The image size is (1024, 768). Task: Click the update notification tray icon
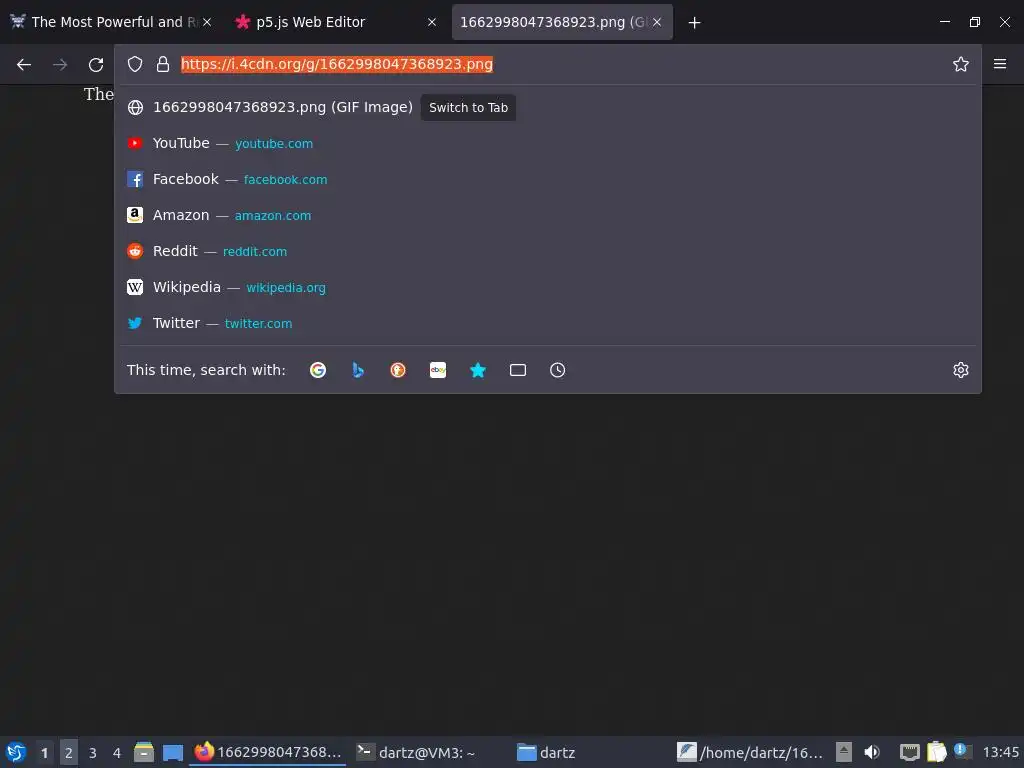962,751
